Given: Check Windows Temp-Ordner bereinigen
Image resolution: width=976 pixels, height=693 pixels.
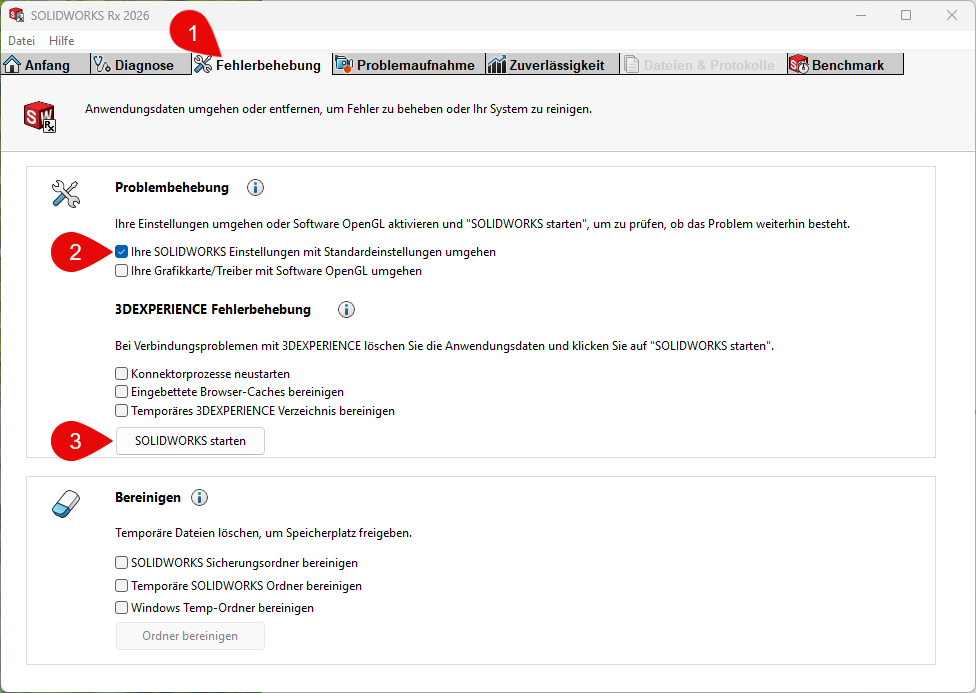Looking at the screenshot, I should pos(122,608).
